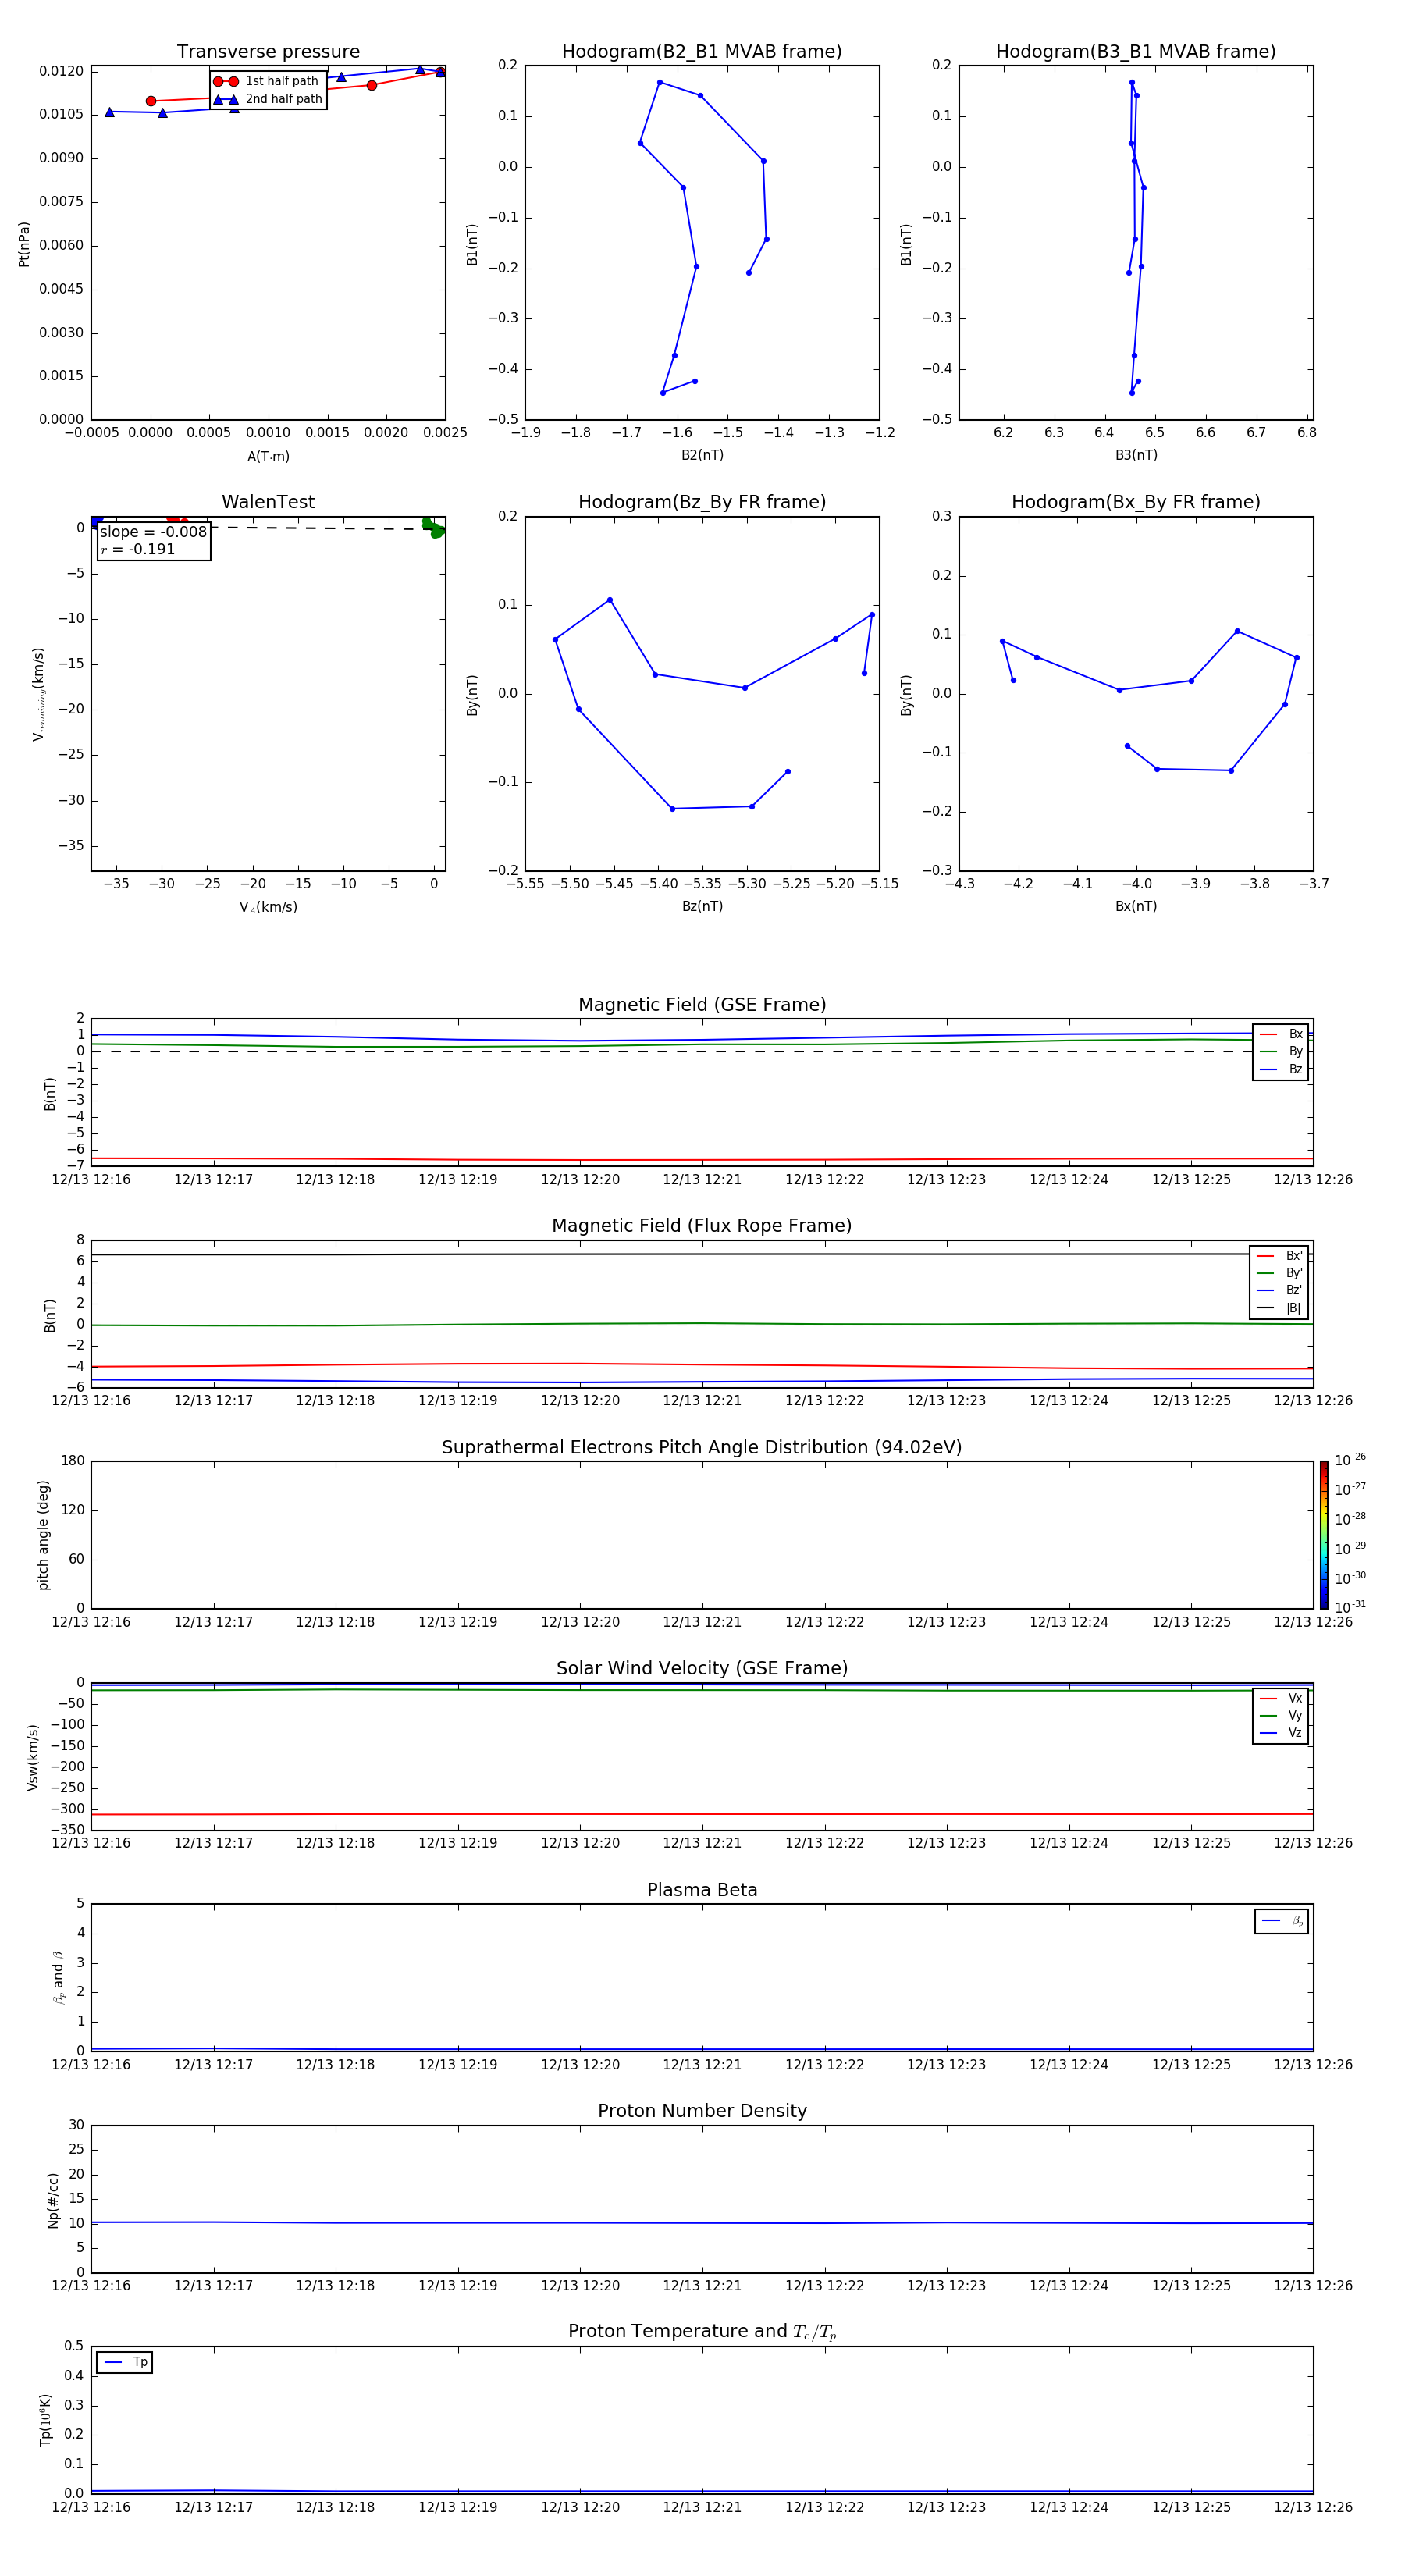This screenshot has width=1405, height=2576.
Task: Select the '1st half path' legend entry
Action: pos(267,81)
